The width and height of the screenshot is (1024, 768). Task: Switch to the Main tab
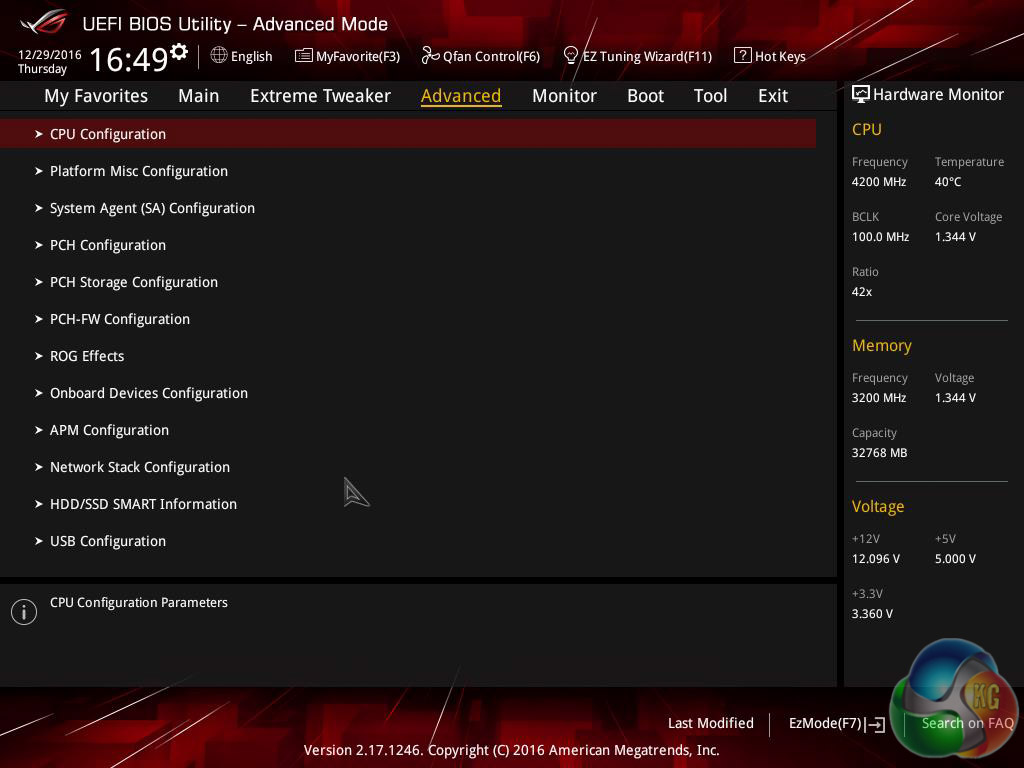pos(199,96)
